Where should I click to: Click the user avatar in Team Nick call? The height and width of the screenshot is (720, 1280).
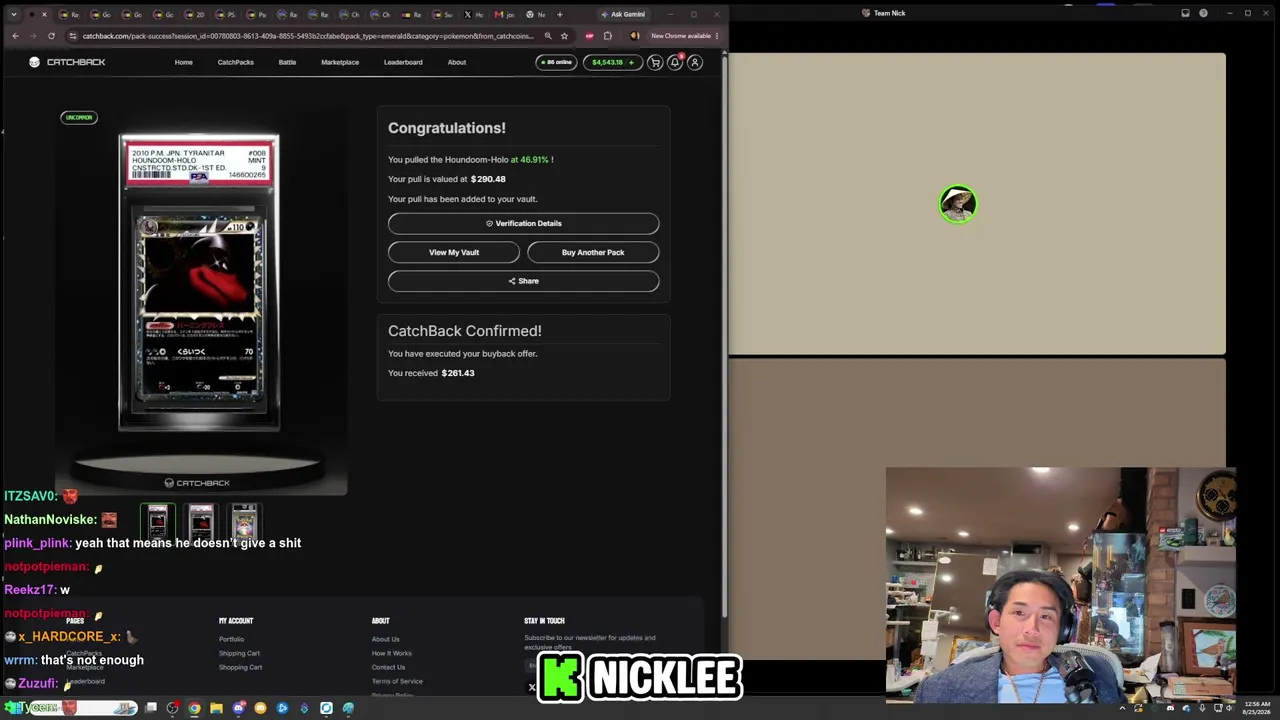[958, 204]
